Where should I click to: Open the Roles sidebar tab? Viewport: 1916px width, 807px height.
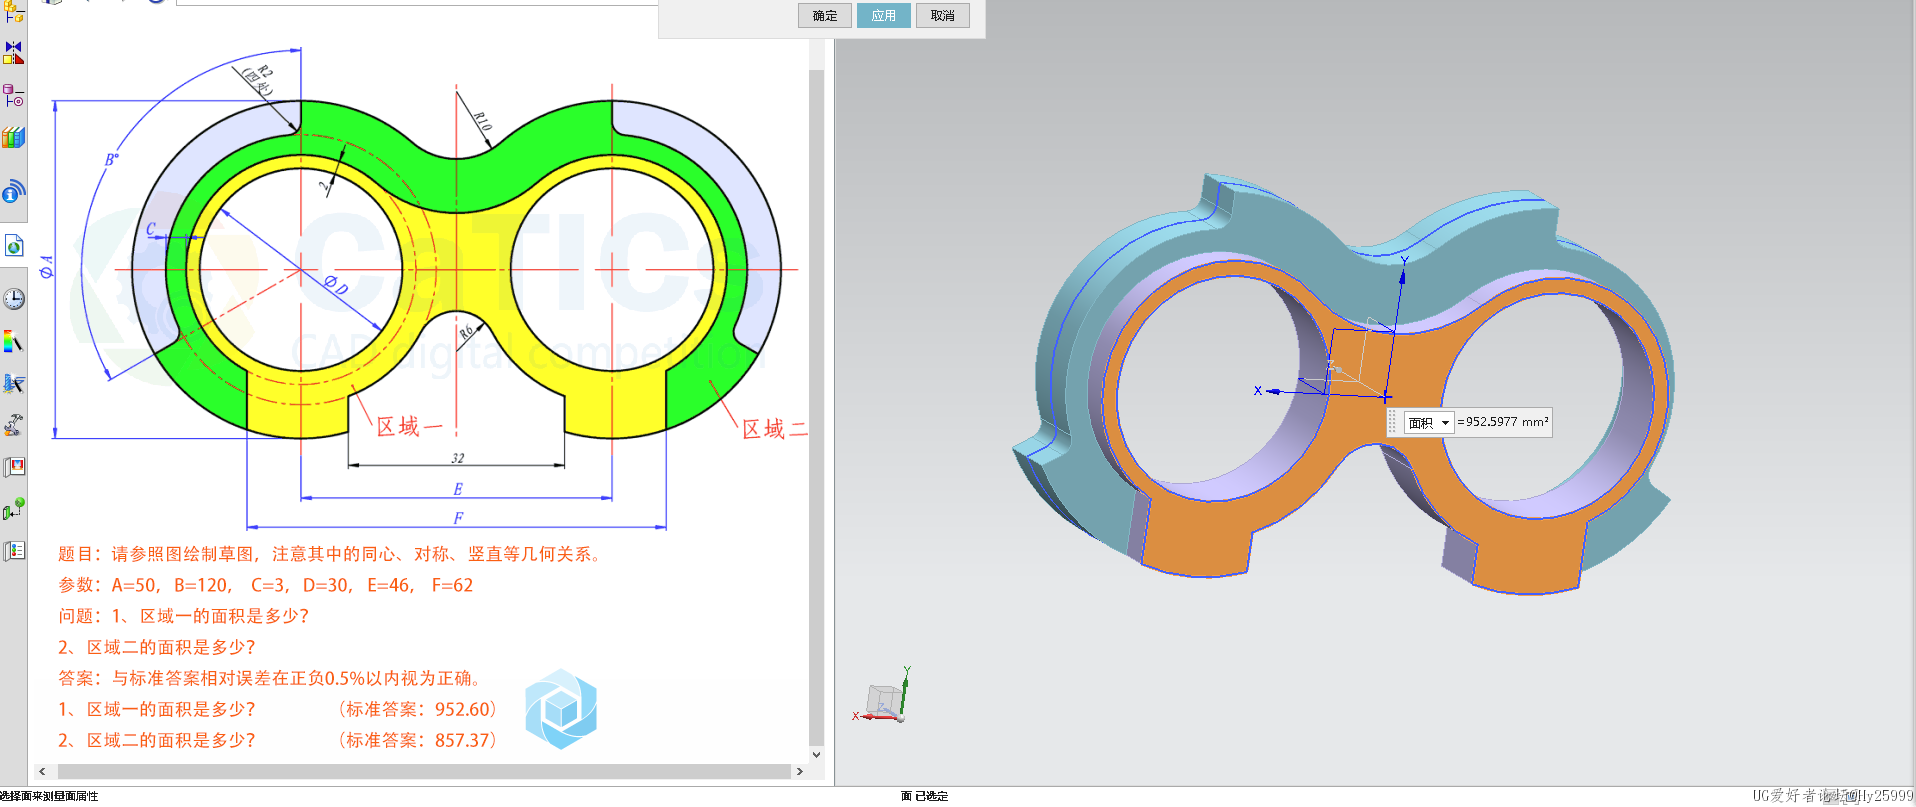tap(14, 468)
